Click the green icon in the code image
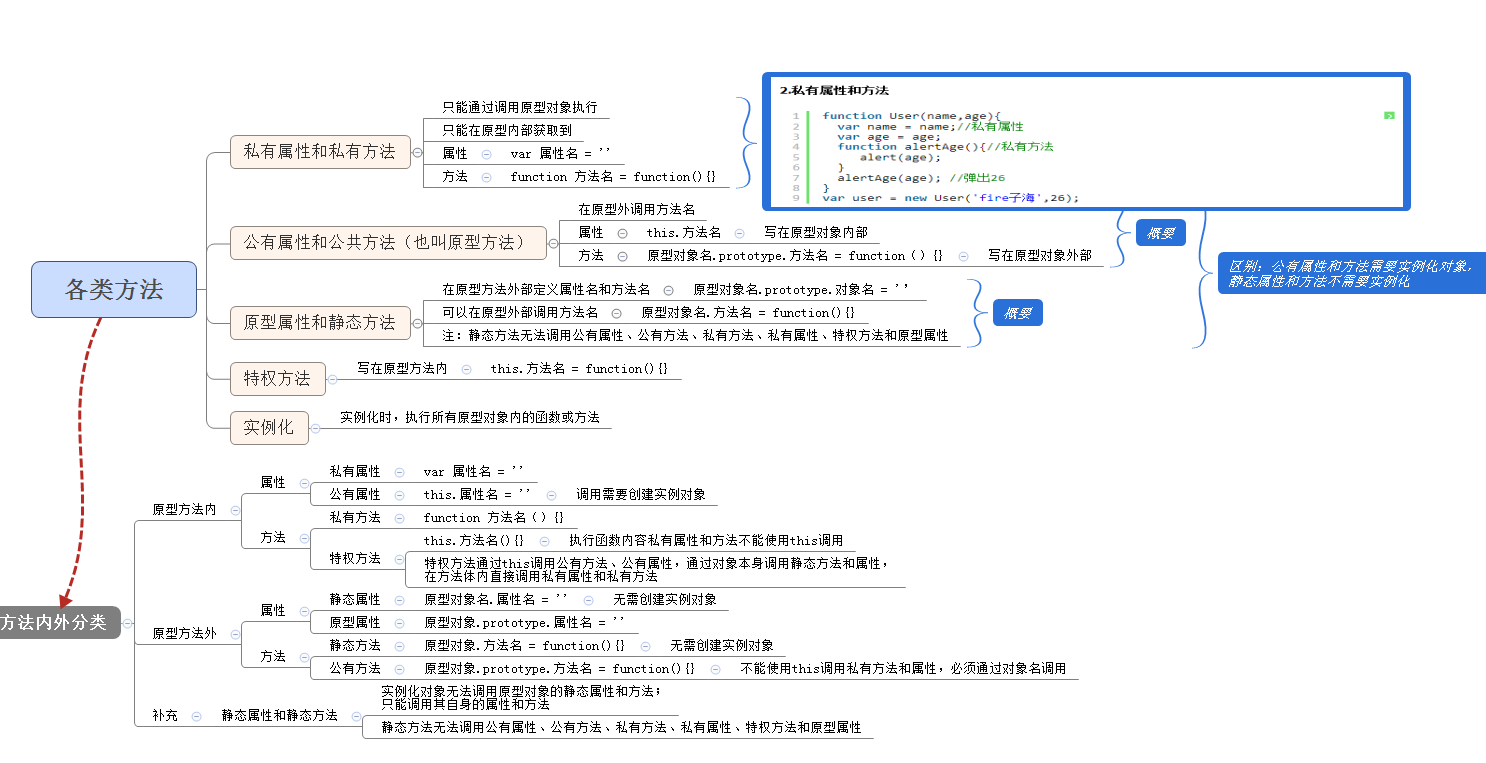 pyautogui.click(x=1389, y=116)
